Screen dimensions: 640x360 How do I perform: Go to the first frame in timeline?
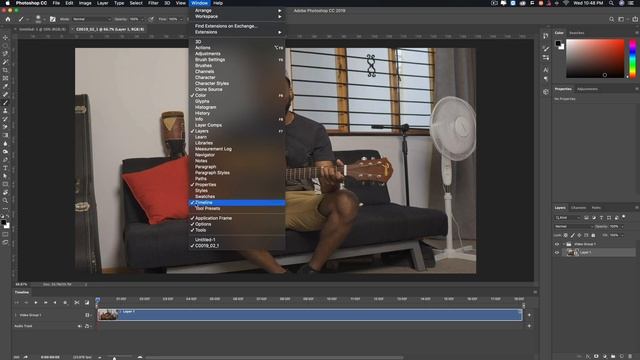[17, 303]
